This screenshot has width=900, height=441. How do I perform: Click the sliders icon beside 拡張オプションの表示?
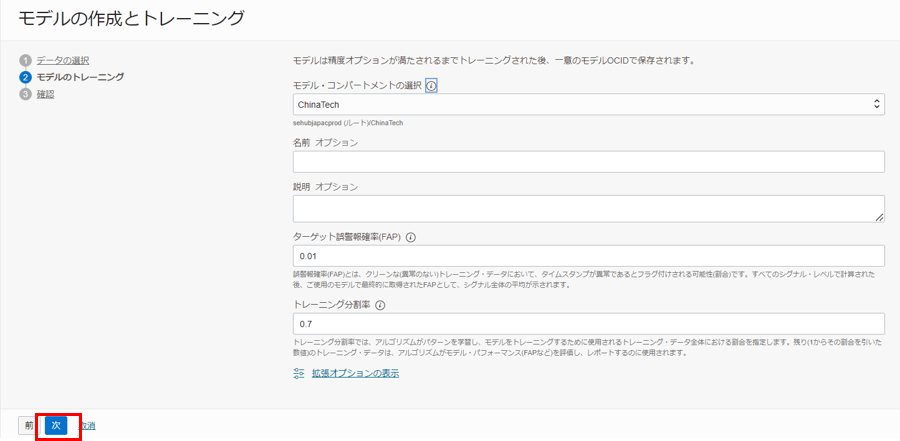click(x=299, y=373)
